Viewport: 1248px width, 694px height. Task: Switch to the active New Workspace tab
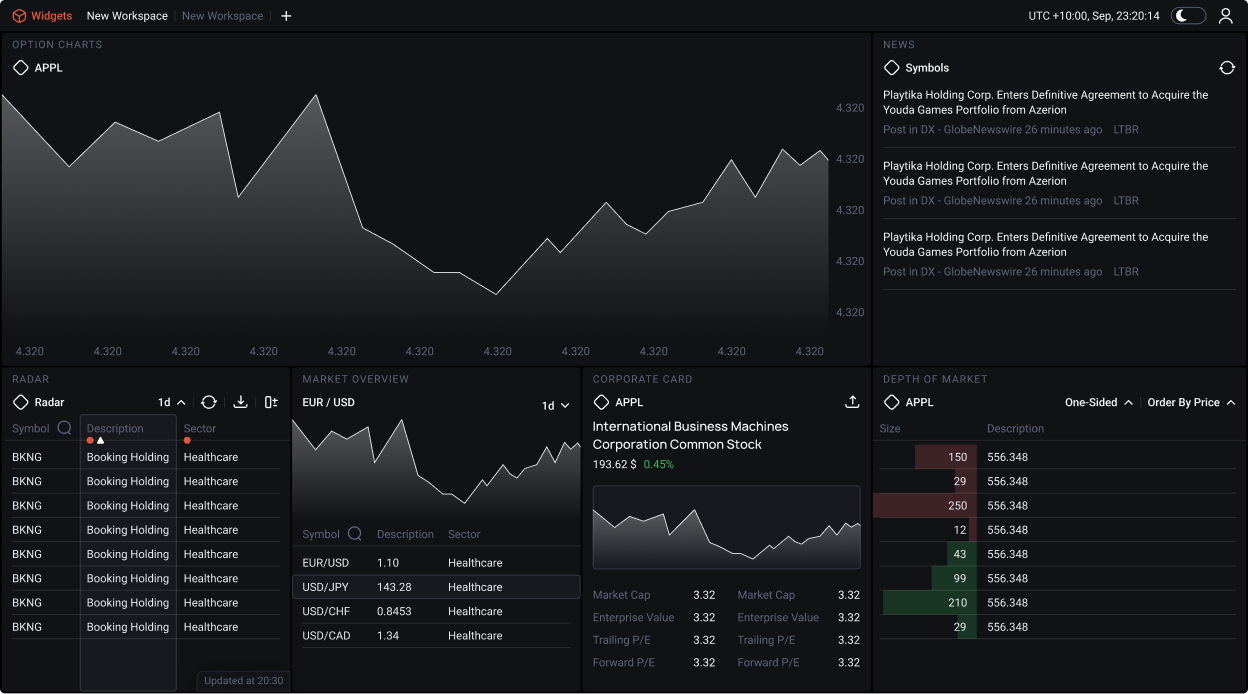pos(127,16)
